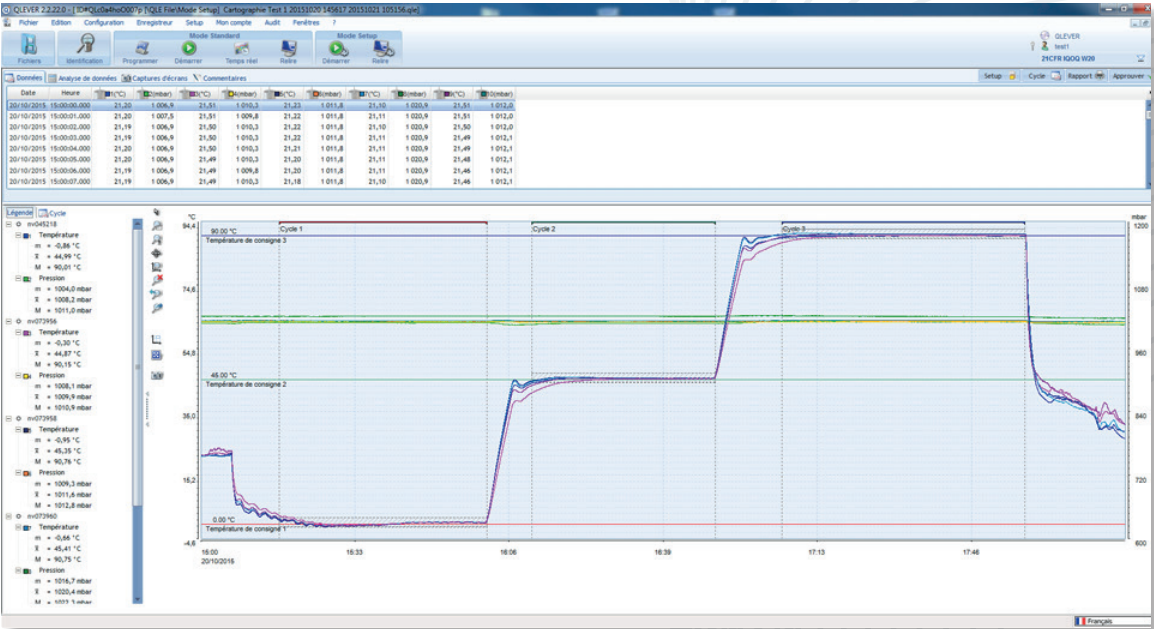Click the Approuver button
Viewport: 1154px width, 629px height.
click(1126, 76)
